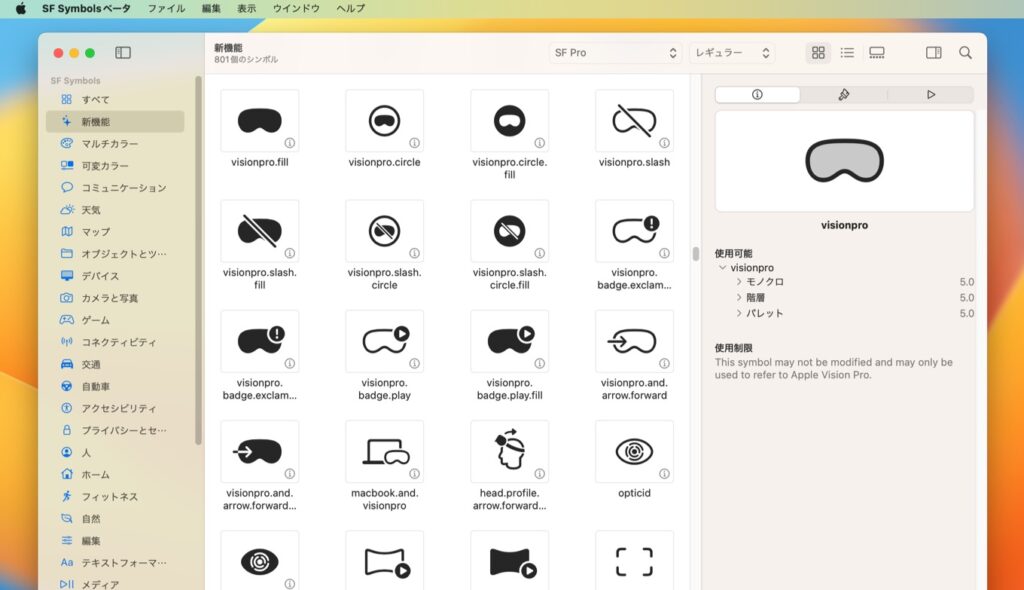The width and height of the screenshot is (1024, 590).
Task: Select the opticid symbol
Action: [x=634, y=450]
